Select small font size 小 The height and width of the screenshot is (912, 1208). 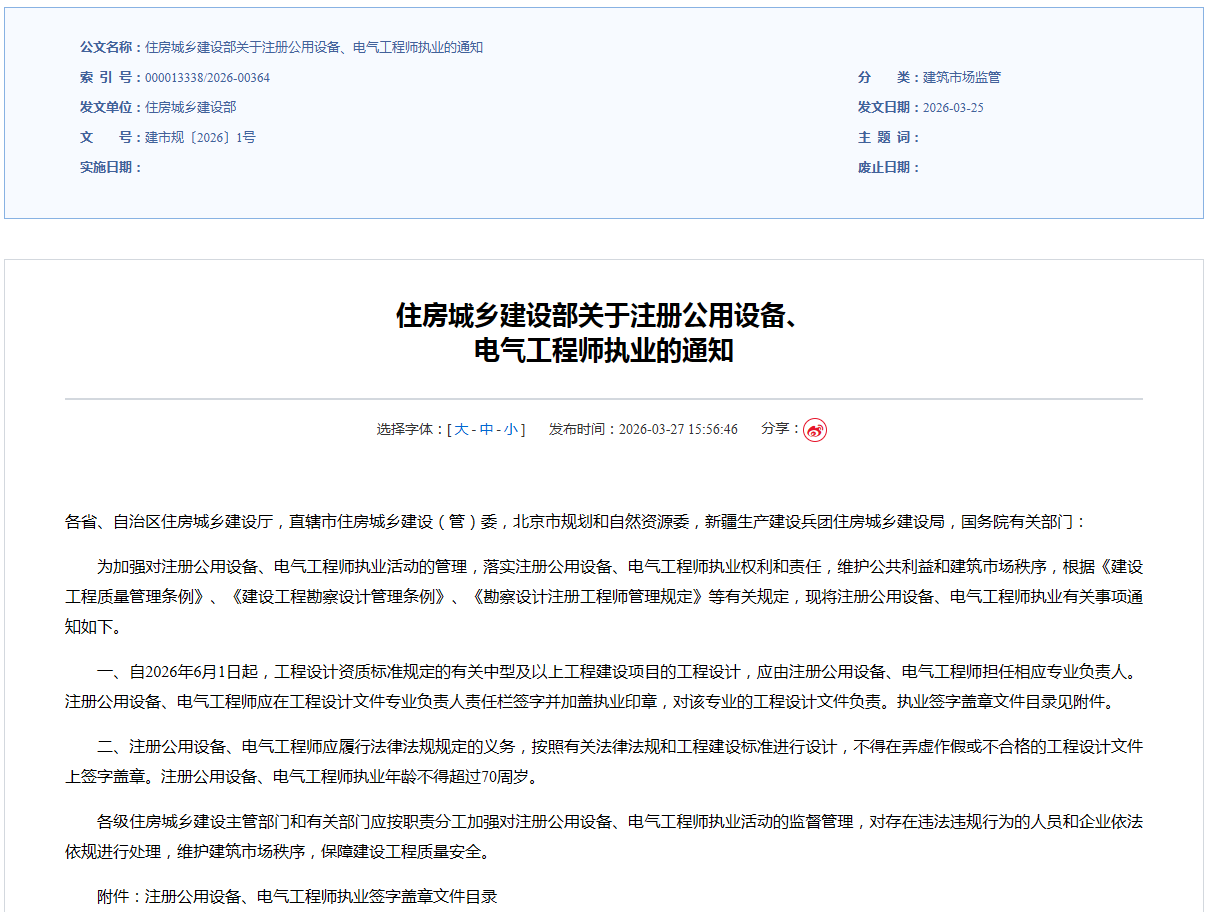(510, 430)
